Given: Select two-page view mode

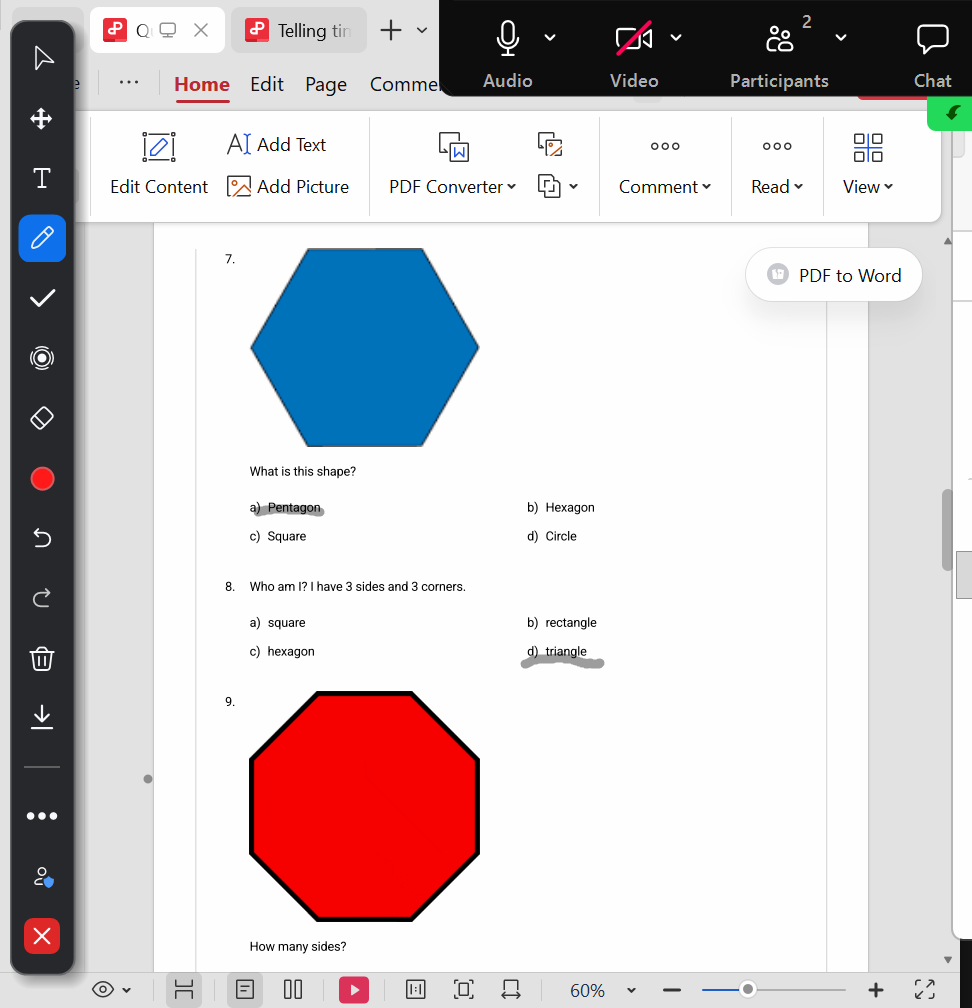Looking at the screenshot, I should 292,989.
